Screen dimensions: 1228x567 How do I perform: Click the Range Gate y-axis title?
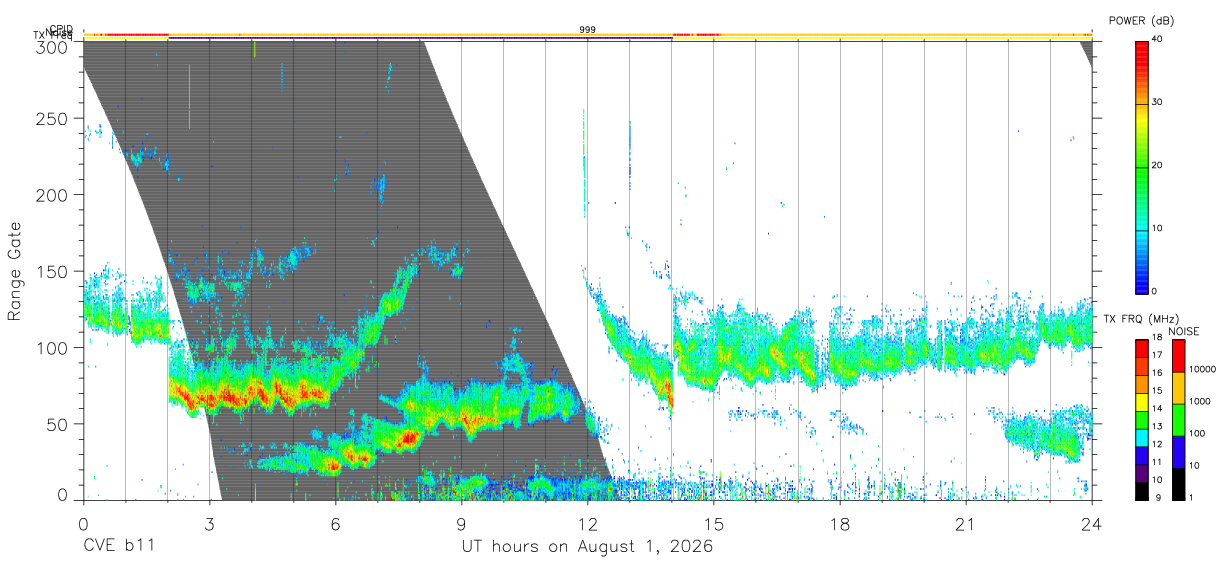(15, 270)
